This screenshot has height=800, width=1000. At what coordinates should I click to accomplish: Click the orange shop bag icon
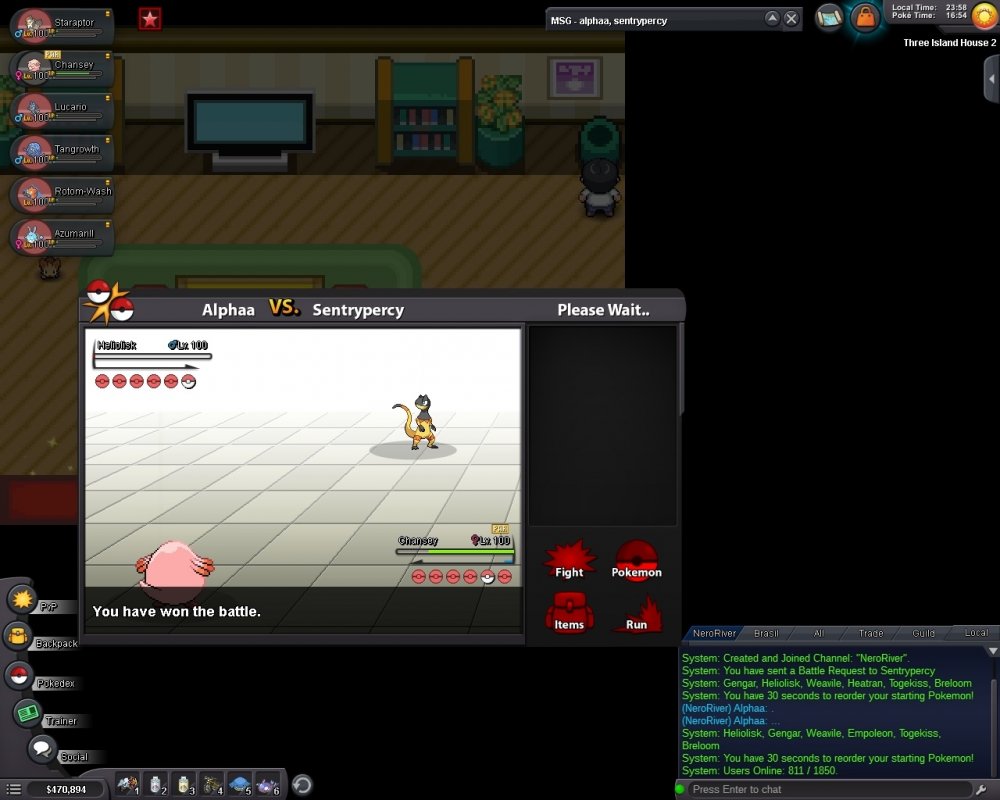(864, 17)
